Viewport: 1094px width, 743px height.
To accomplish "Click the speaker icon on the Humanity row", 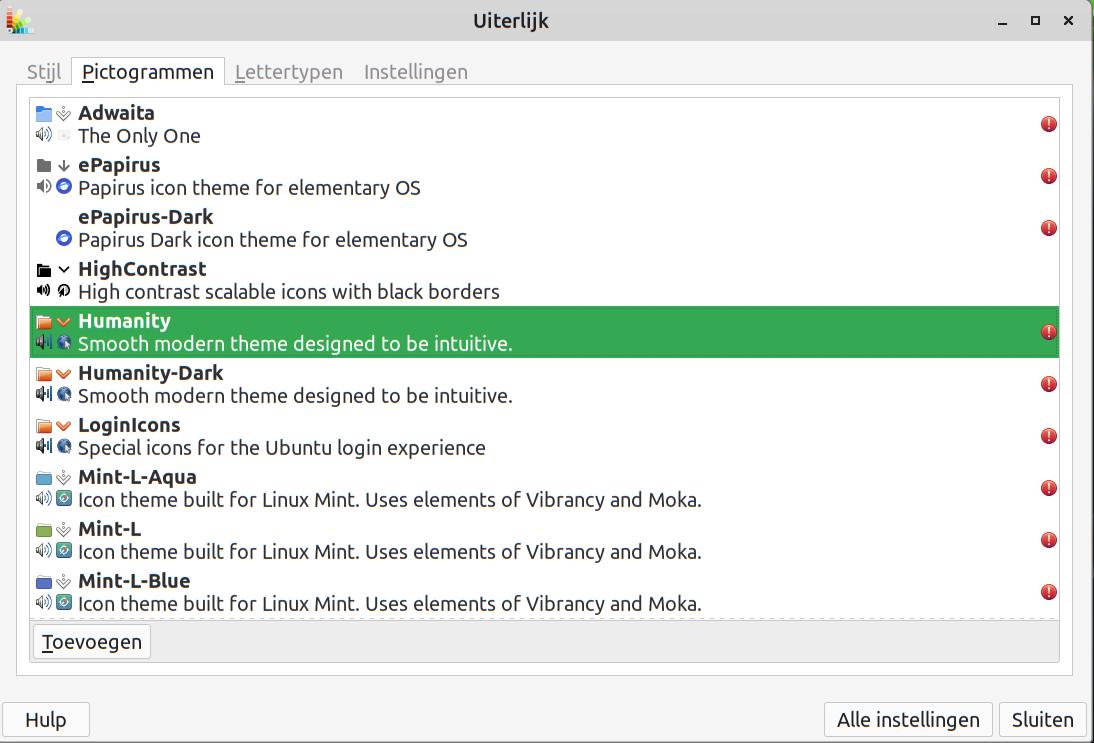I will pyautogui.click(x=43, y=342).
